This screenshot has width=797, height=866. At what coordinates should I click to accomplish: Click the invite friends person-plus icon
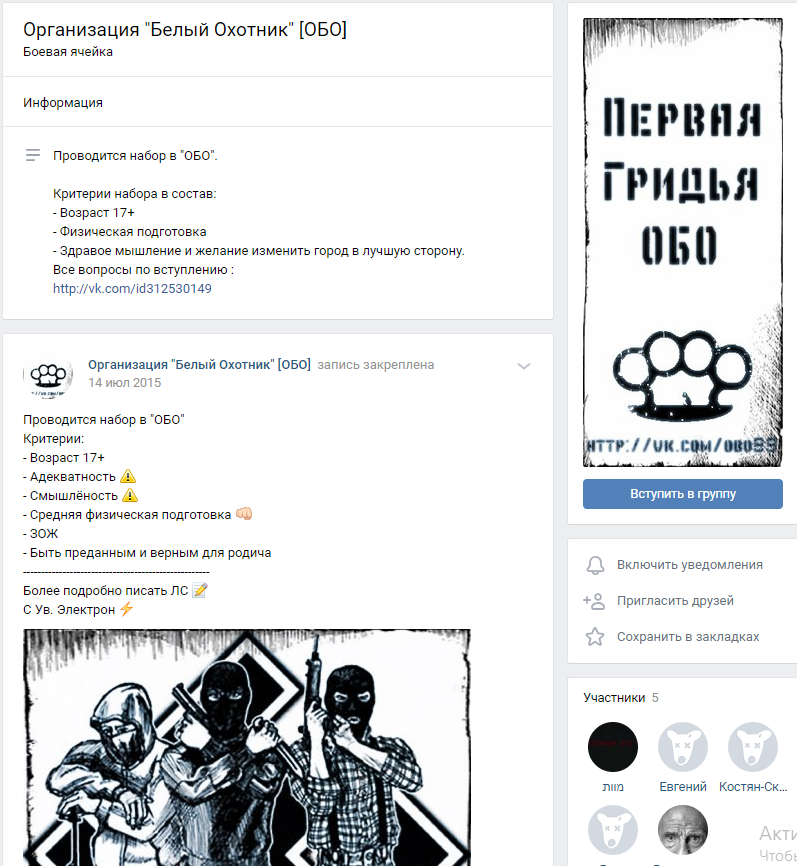(x=594, y=601)
